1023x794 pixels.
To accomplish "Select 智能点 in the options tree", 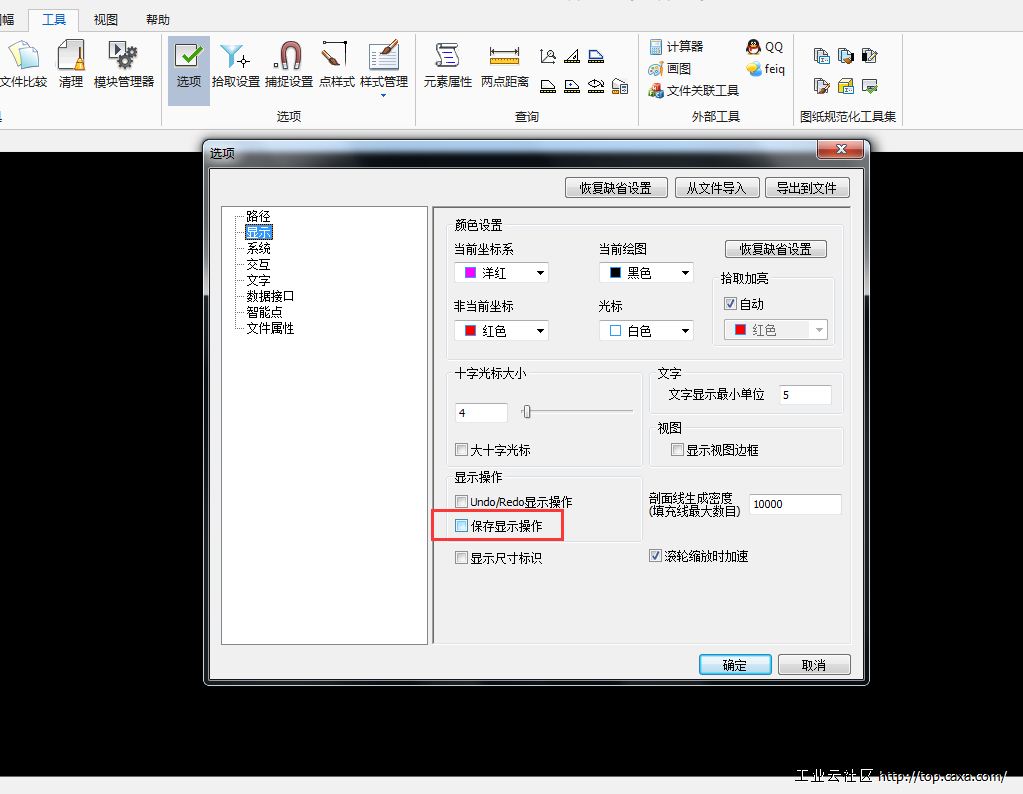I will tap(264, 312).
